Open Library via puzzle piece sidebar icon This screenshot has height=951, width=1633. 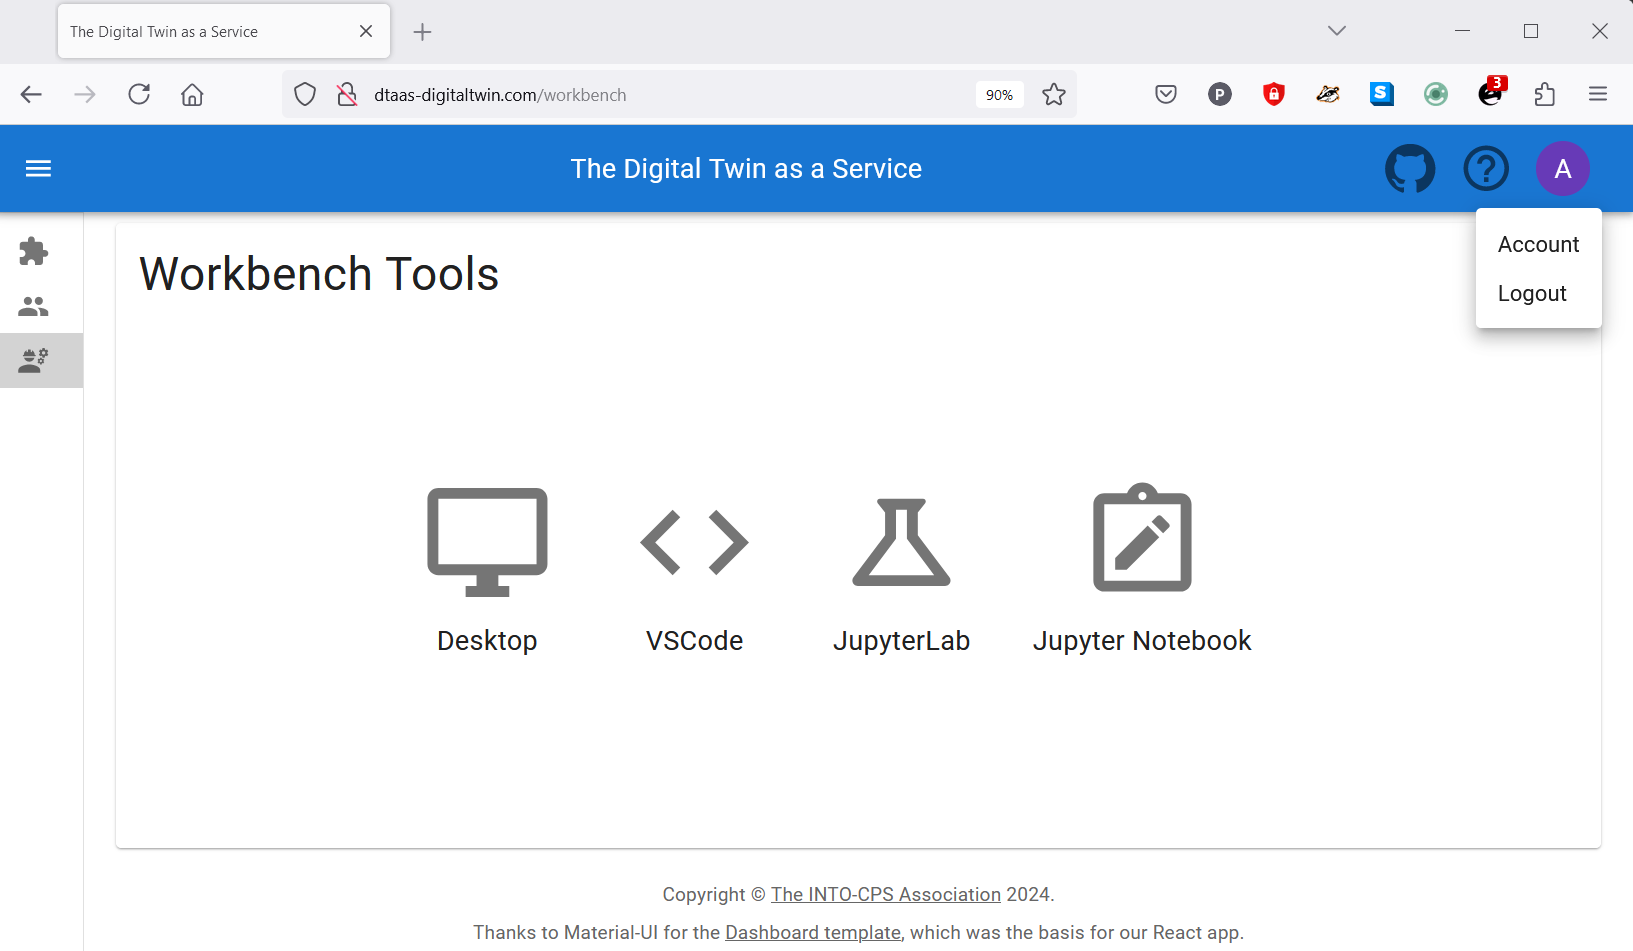33,251
